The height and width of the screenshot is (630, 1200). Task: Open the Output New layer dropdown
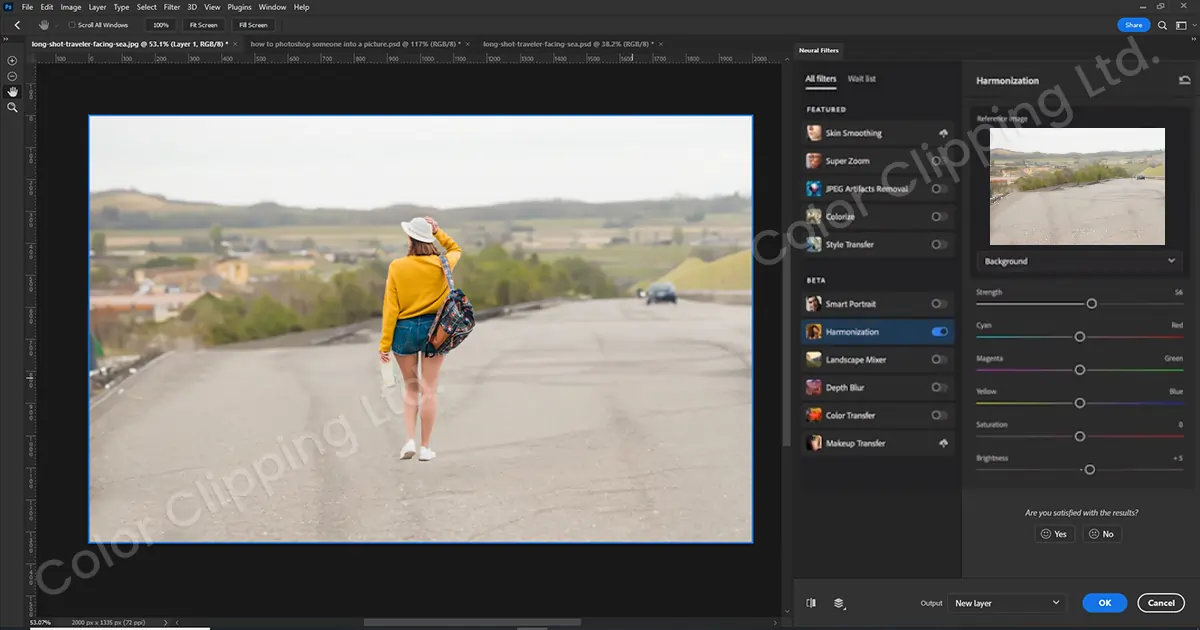(1007, 603)
